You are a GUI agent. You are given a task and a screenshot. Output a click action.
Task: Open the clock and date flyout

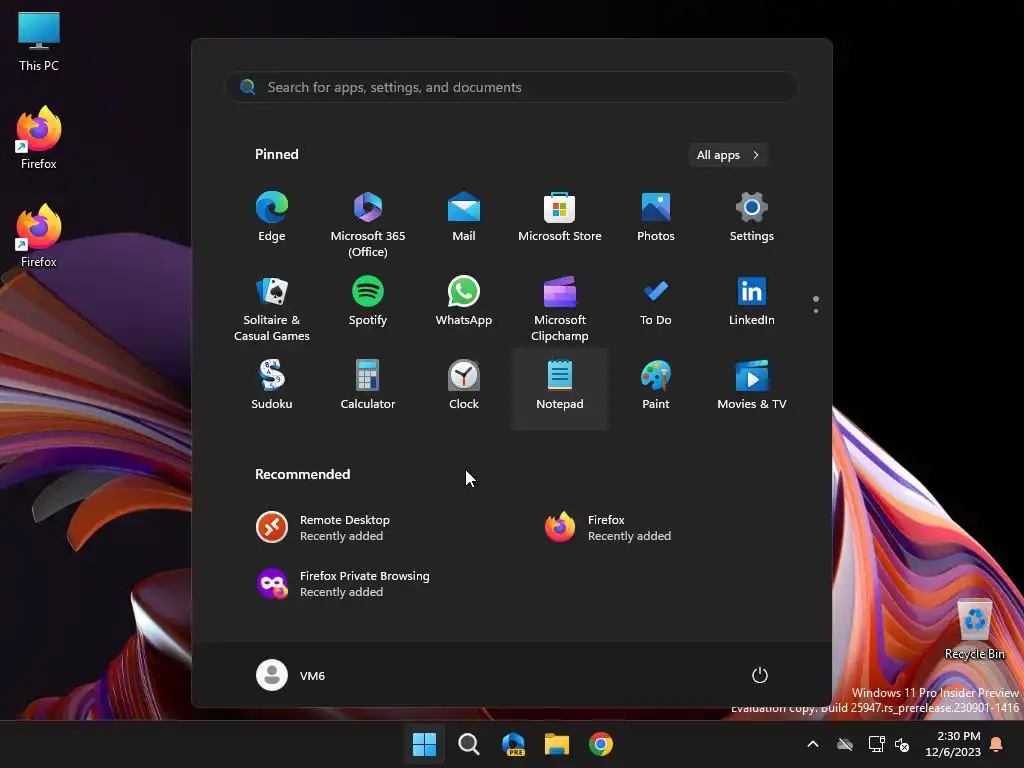(953, 744)
